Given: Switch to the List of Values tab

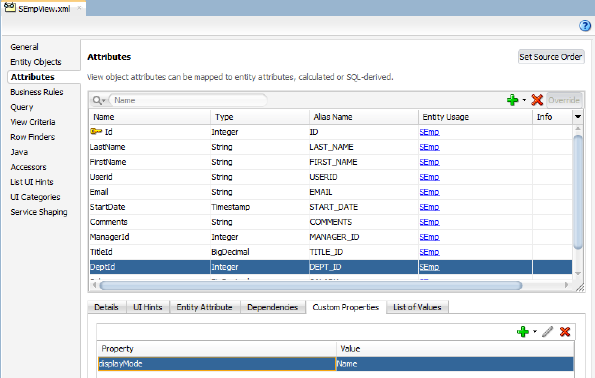Looking at the screenshot, I should point(417,307).
